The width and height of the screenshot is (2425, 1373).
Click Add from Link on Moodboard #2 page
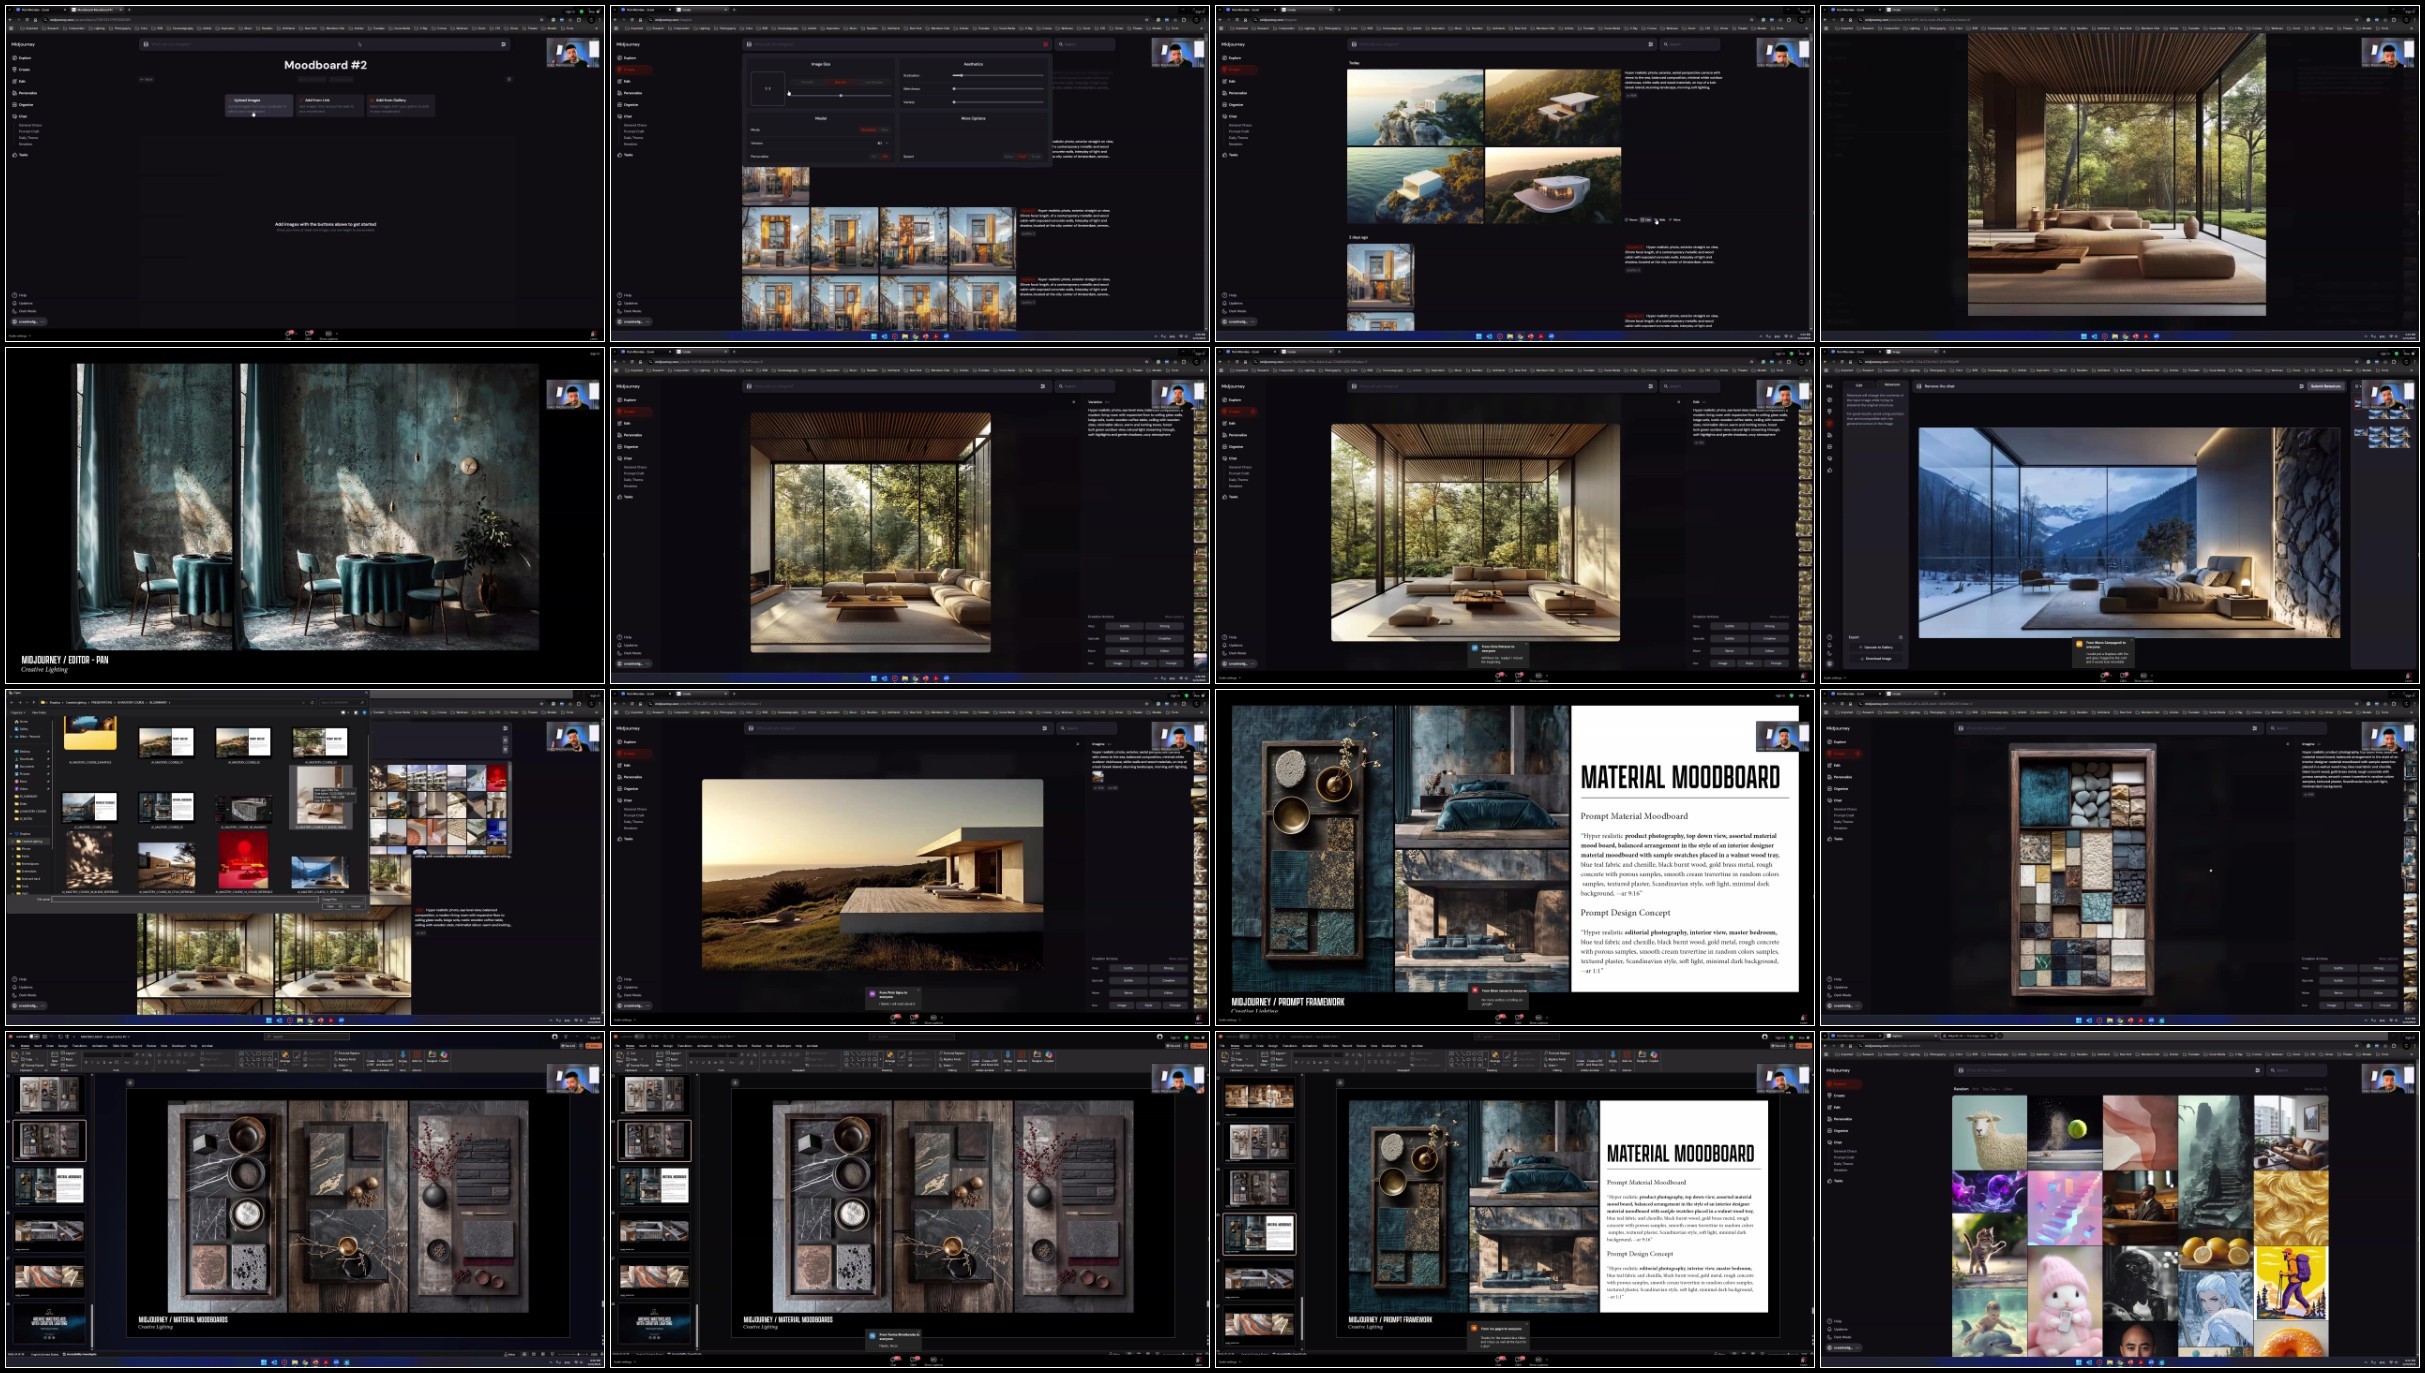coord(329,103)
